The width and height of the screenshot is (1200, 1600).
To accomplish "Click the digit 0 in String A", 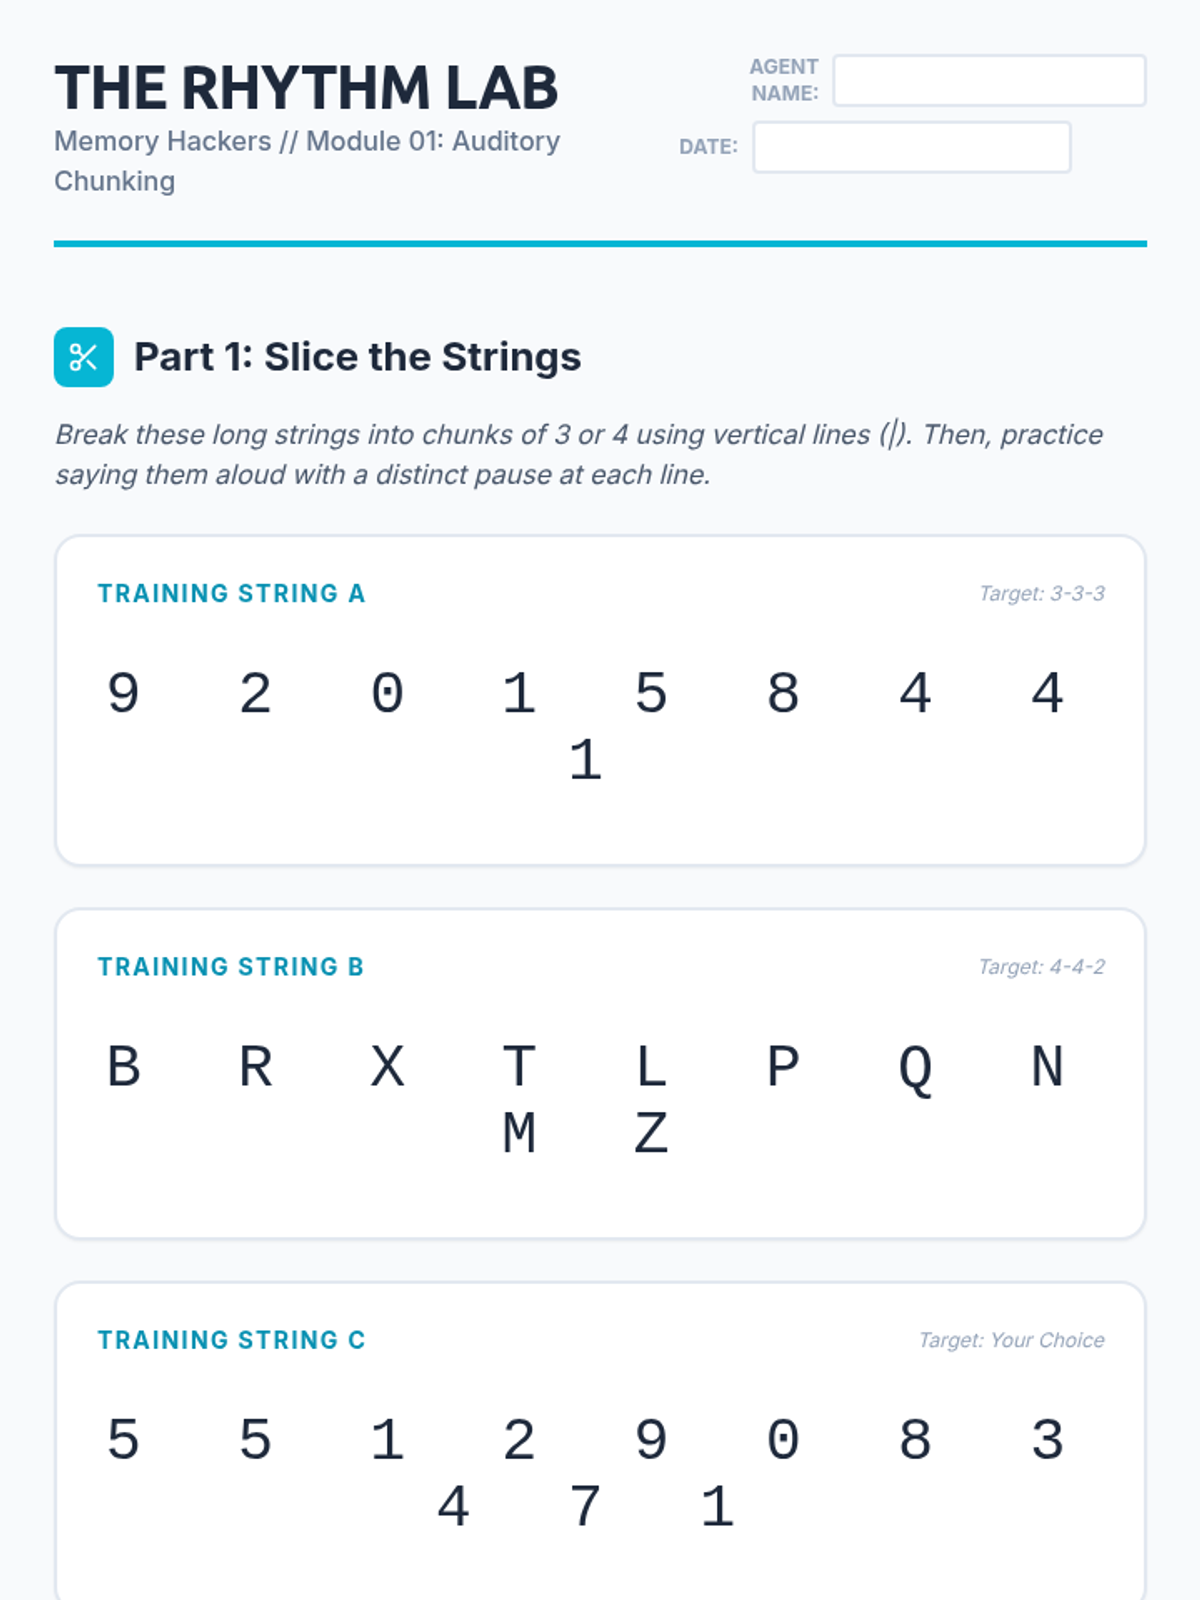I will (x=387, y=693).
